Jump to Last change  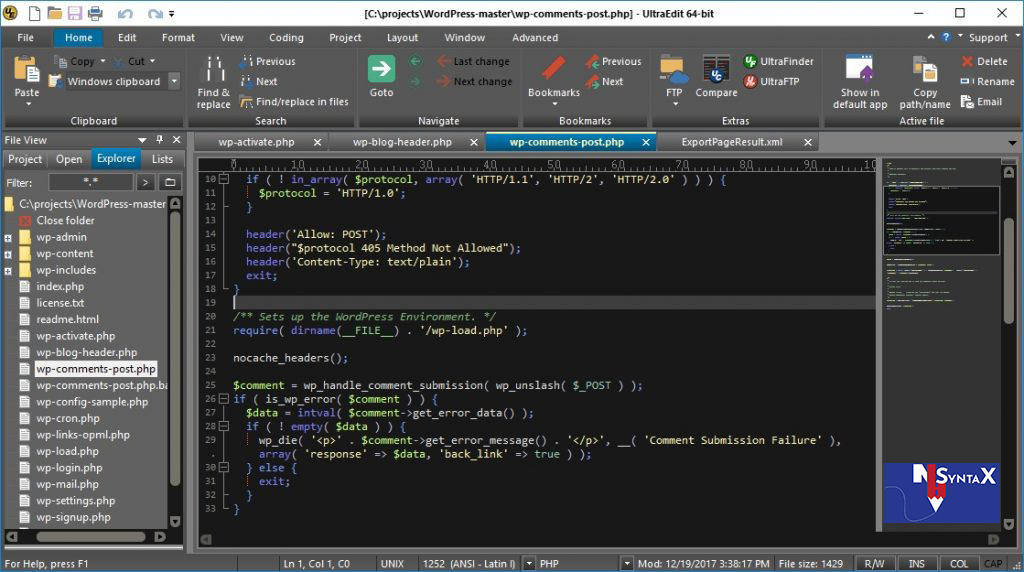474,61
